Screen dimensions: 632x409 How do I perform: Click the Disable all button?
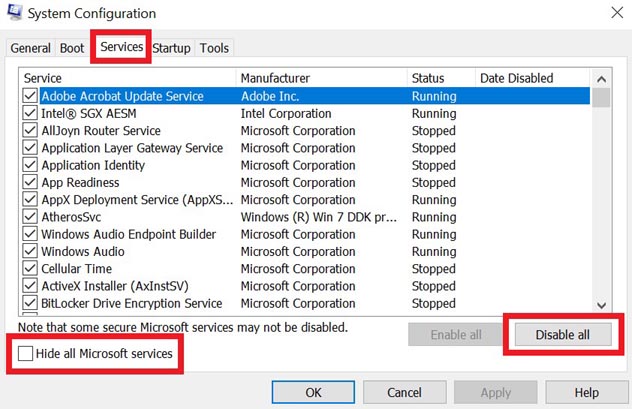click(563, 334)
